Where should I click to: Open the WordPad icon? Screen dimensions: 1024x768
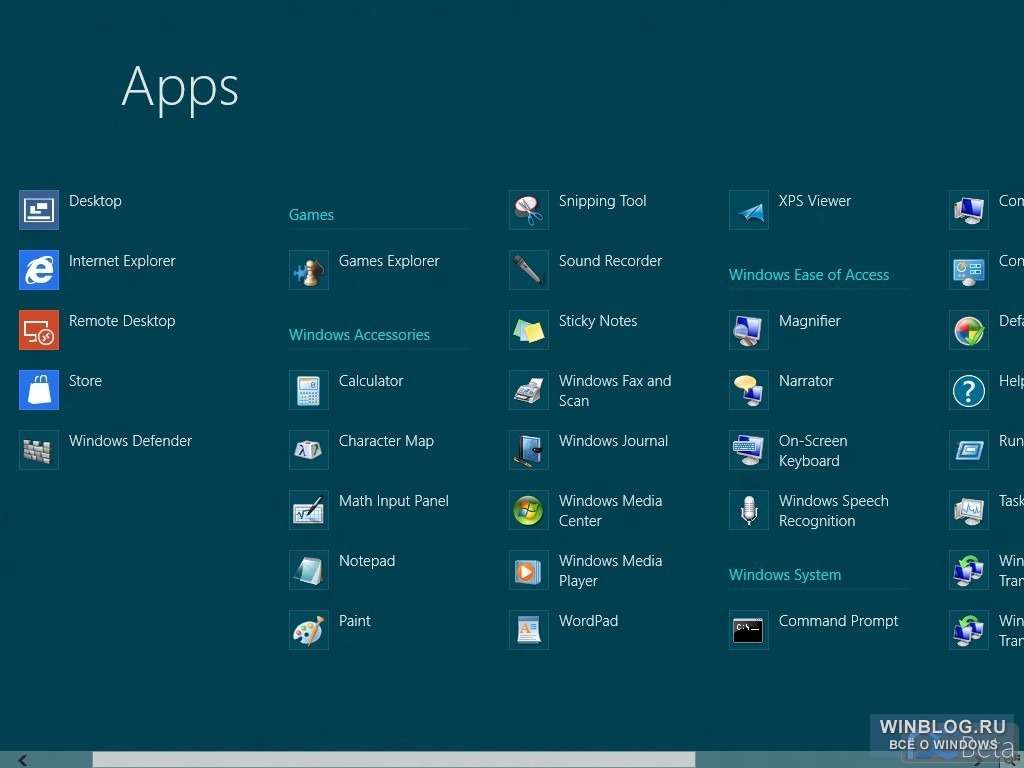[529, 630]
